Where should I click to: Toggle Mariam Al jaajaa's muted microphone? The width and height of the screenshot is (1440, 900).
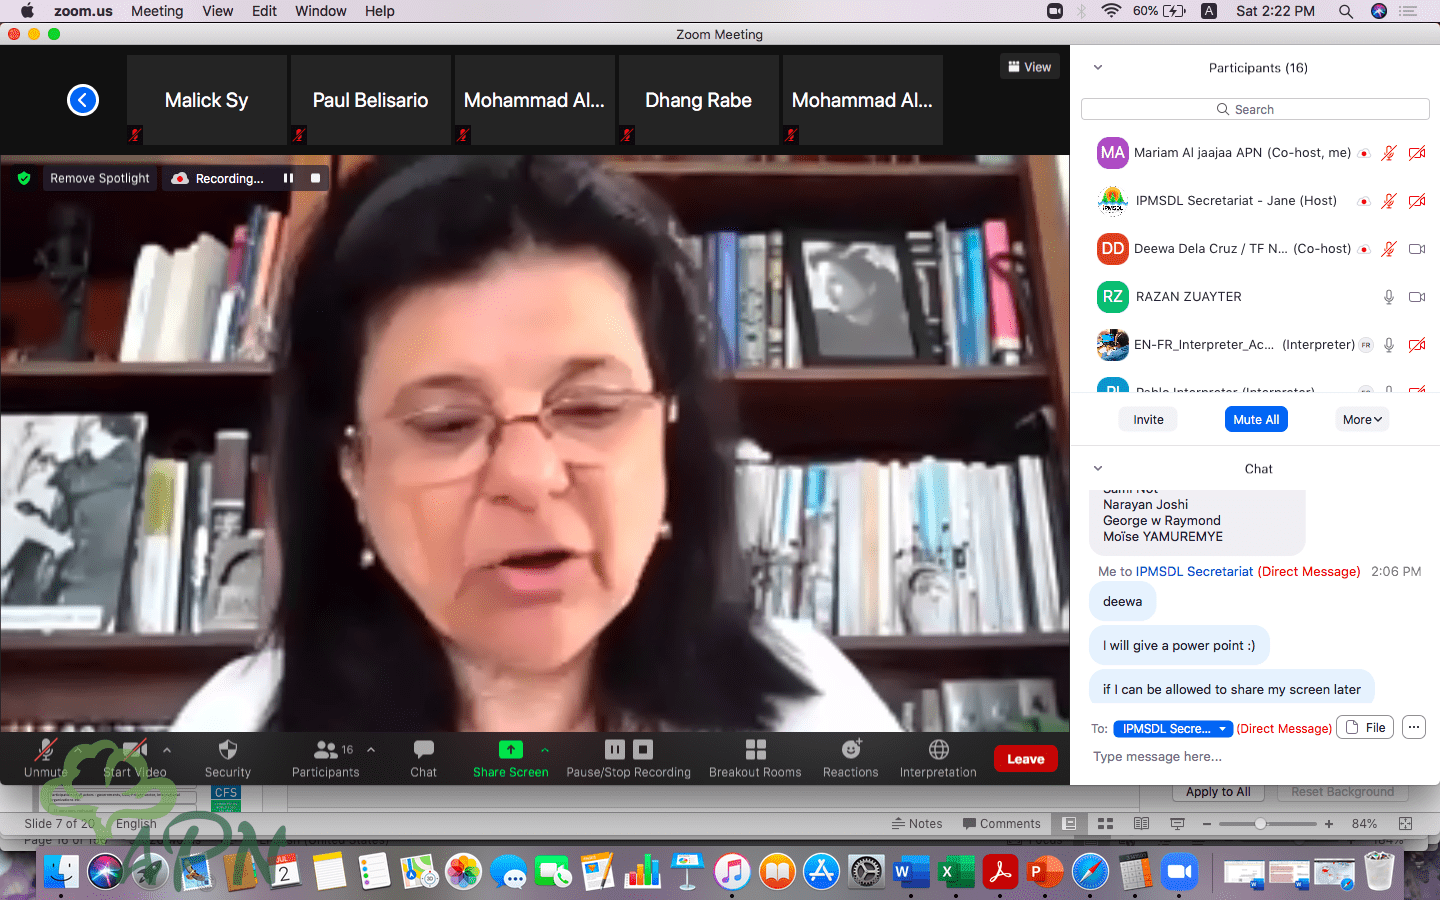point(1389,153)
